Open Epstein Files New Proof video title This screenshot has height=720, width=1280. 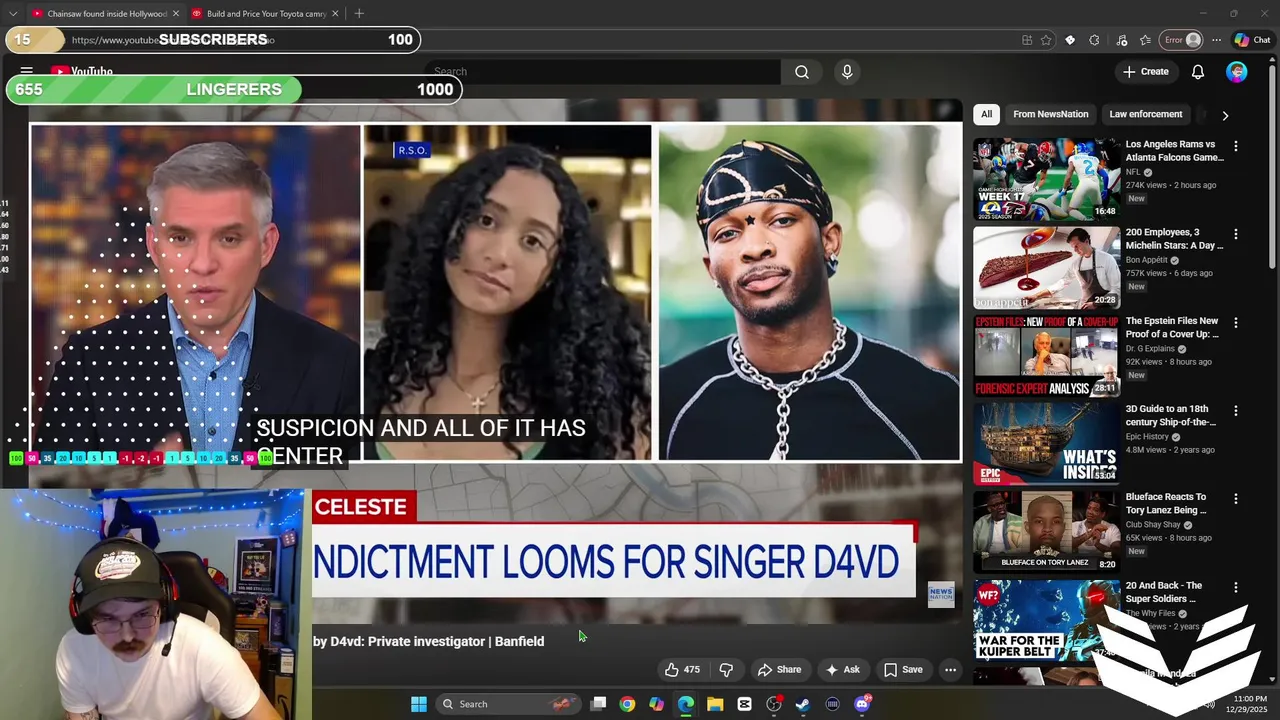point(1172,328)
